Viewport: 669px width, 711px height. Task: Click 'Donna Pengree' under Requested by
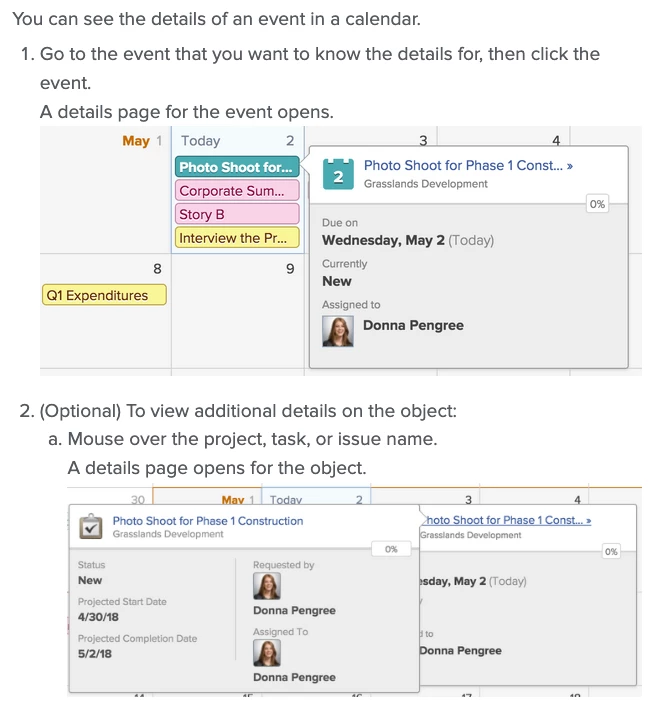coord(294,610)
